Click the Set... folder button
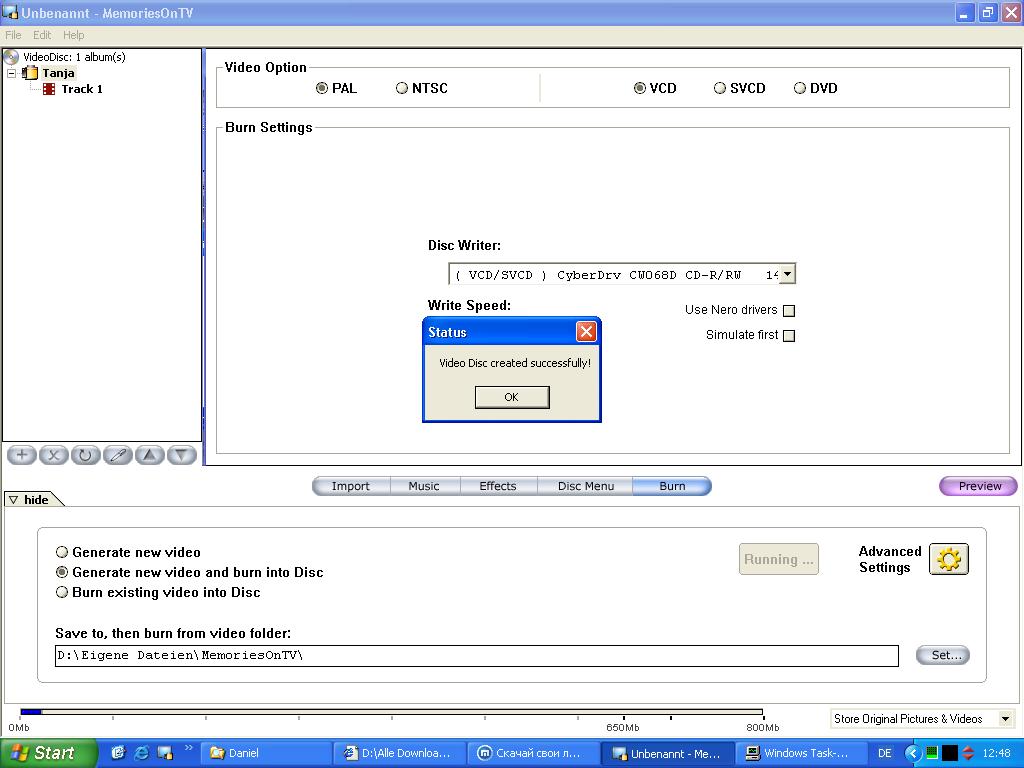 coord(943,655)
